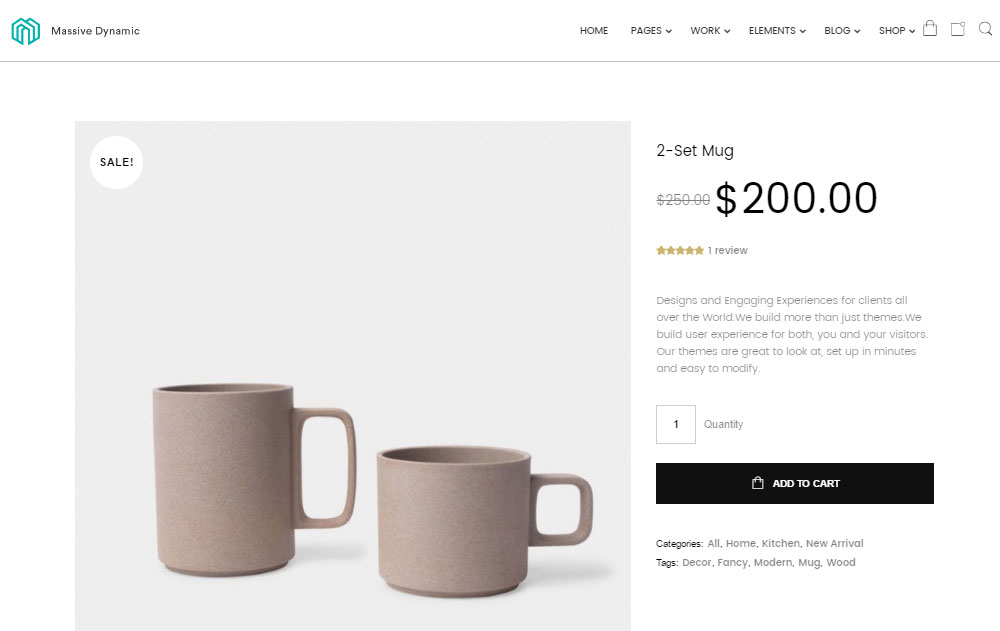
Task: Expand the Work dropdown menu
Action: 710,31
